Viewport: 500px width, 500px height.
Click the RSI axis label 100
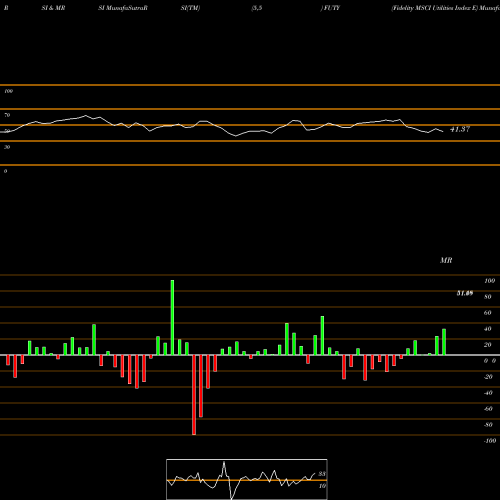(x=8, y=91)
